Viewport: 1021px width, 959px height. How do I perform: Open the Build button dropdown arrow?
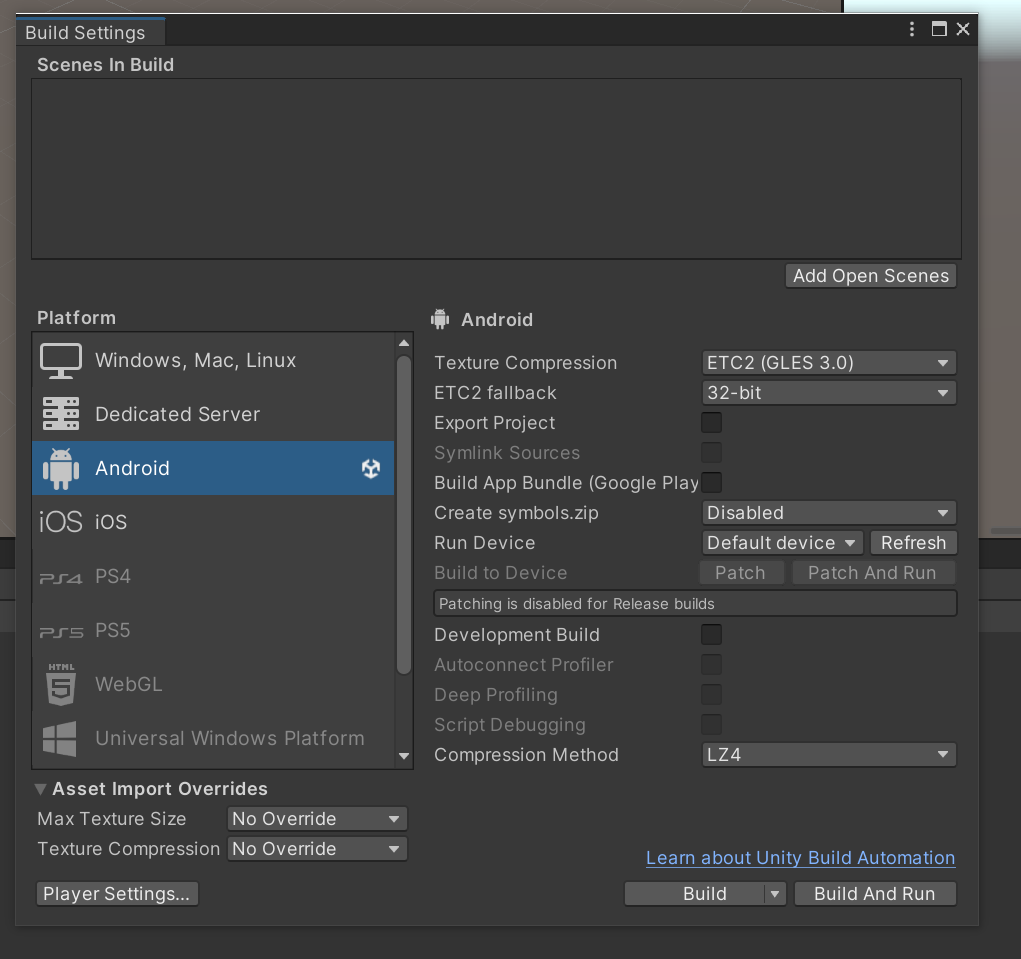(x=775, y=894)
